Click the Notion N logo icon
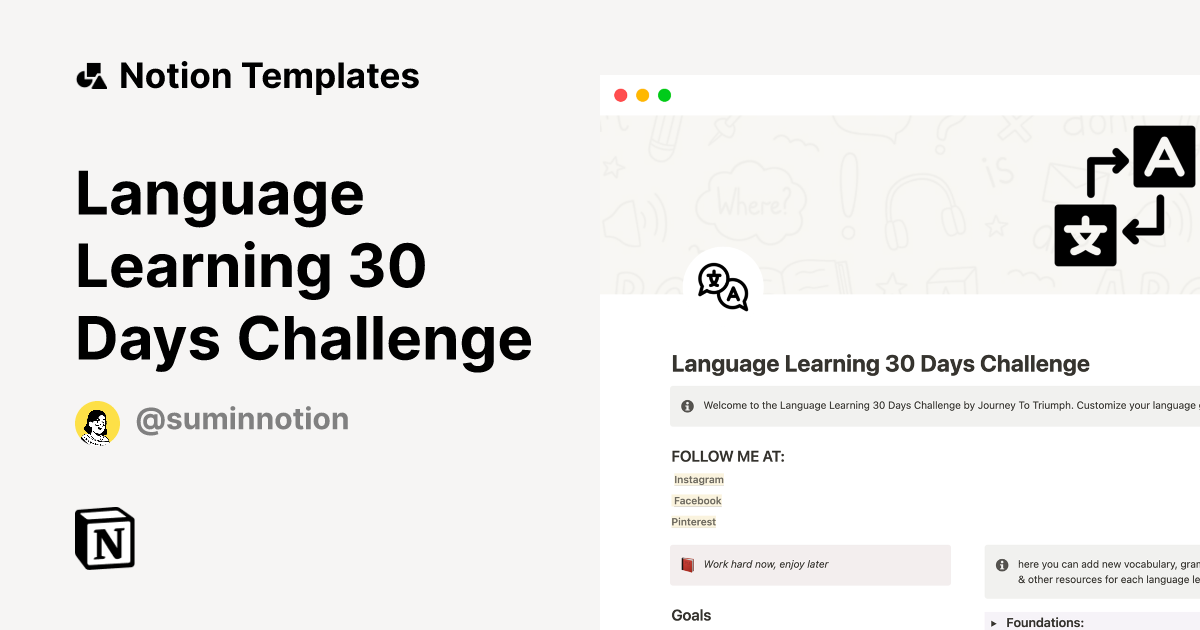The image size is (1200, 630). pyautogui.click(x=104, y=538)
